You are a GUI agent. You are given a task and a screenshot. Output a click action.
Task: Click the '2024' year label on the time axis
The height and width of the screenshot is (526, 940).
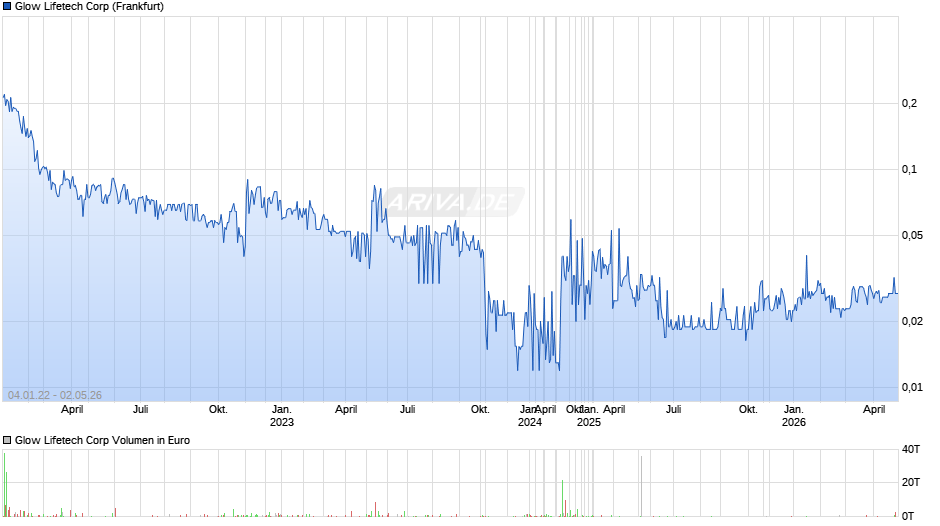click(530, 422)
